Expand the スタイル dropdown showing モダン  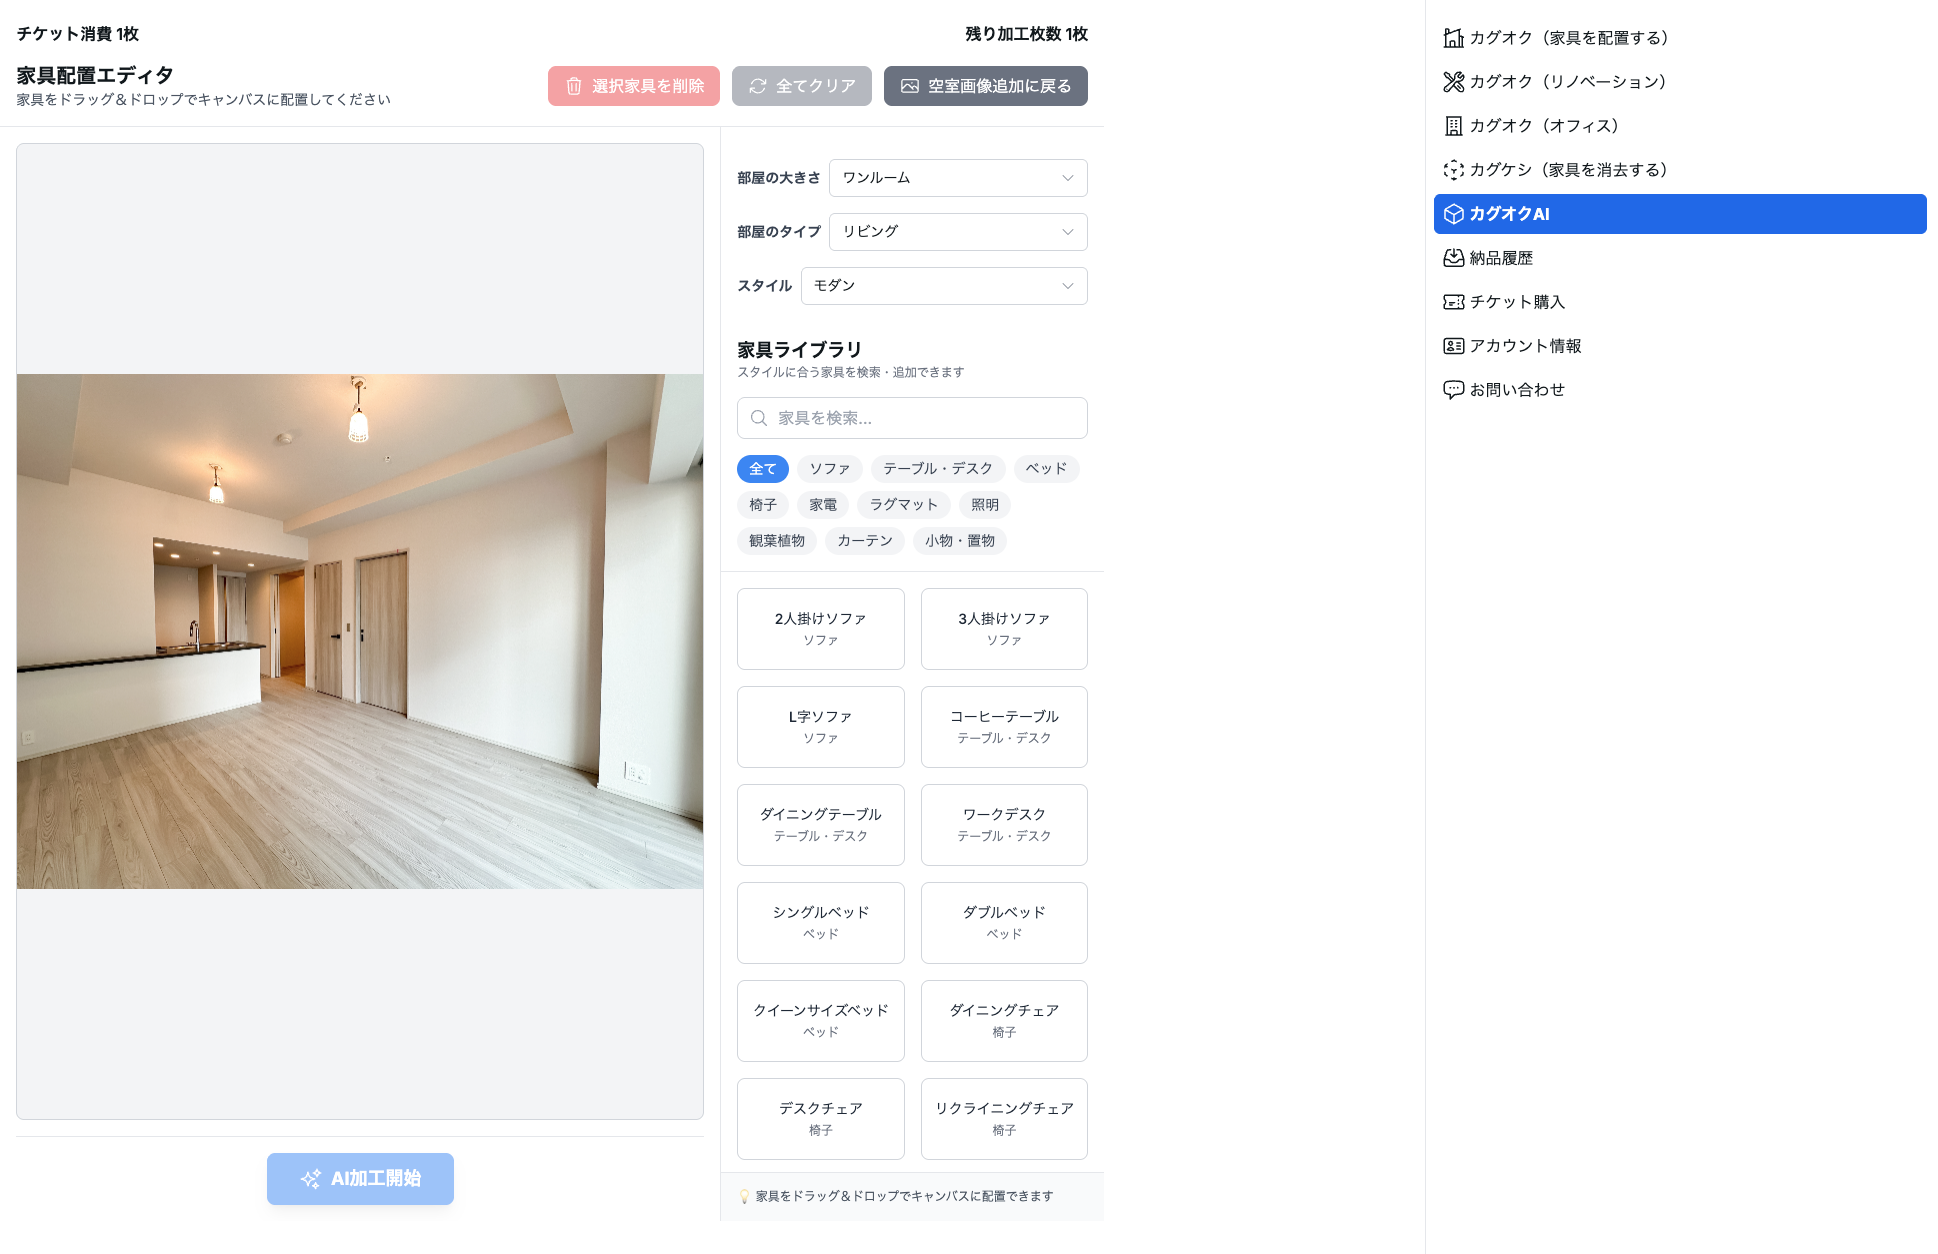point(943,286)
